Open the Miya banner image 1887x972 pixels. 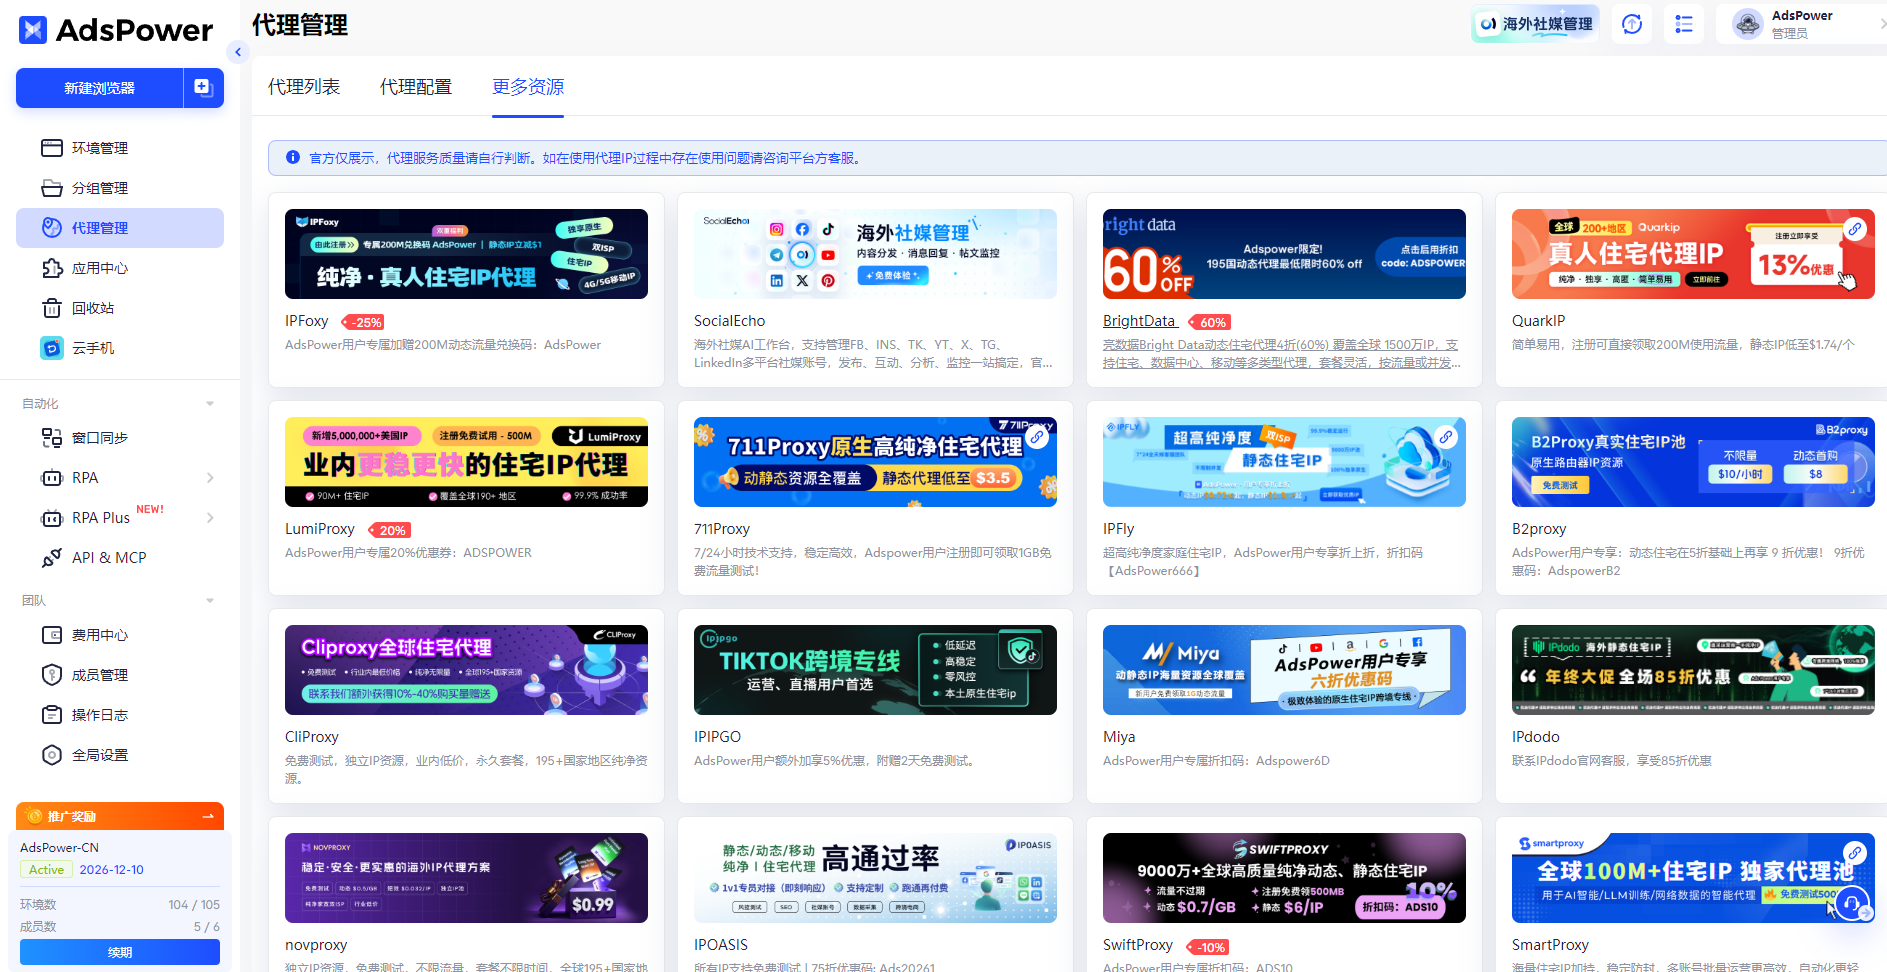click(x=1284, y=670)
